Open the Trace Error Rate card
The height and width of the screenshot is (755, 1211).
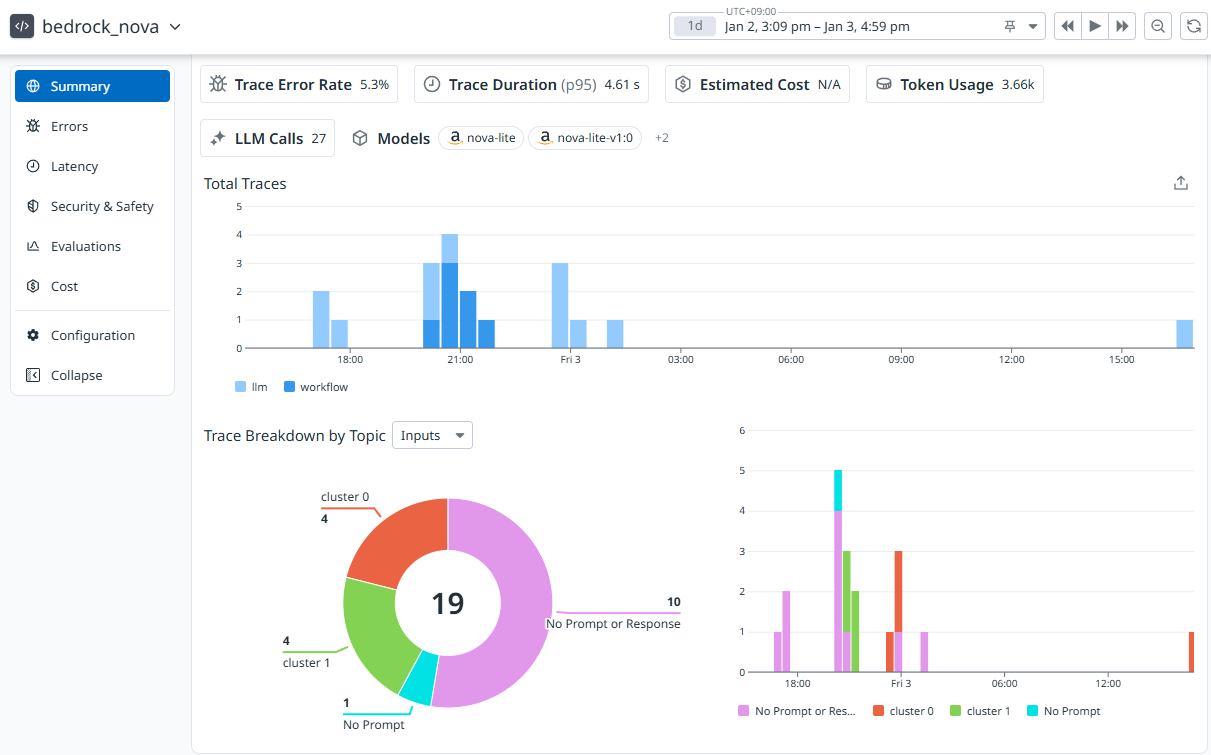click(299, 84)
